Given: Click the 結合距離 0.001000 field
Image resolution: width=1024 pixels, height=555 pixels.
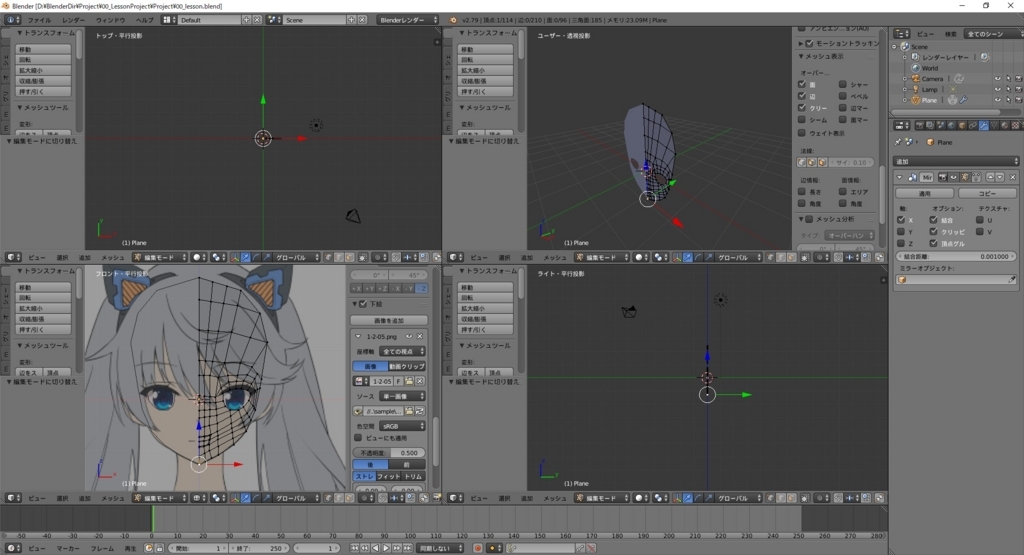Looking at the screenshot, I should point(956,256).
